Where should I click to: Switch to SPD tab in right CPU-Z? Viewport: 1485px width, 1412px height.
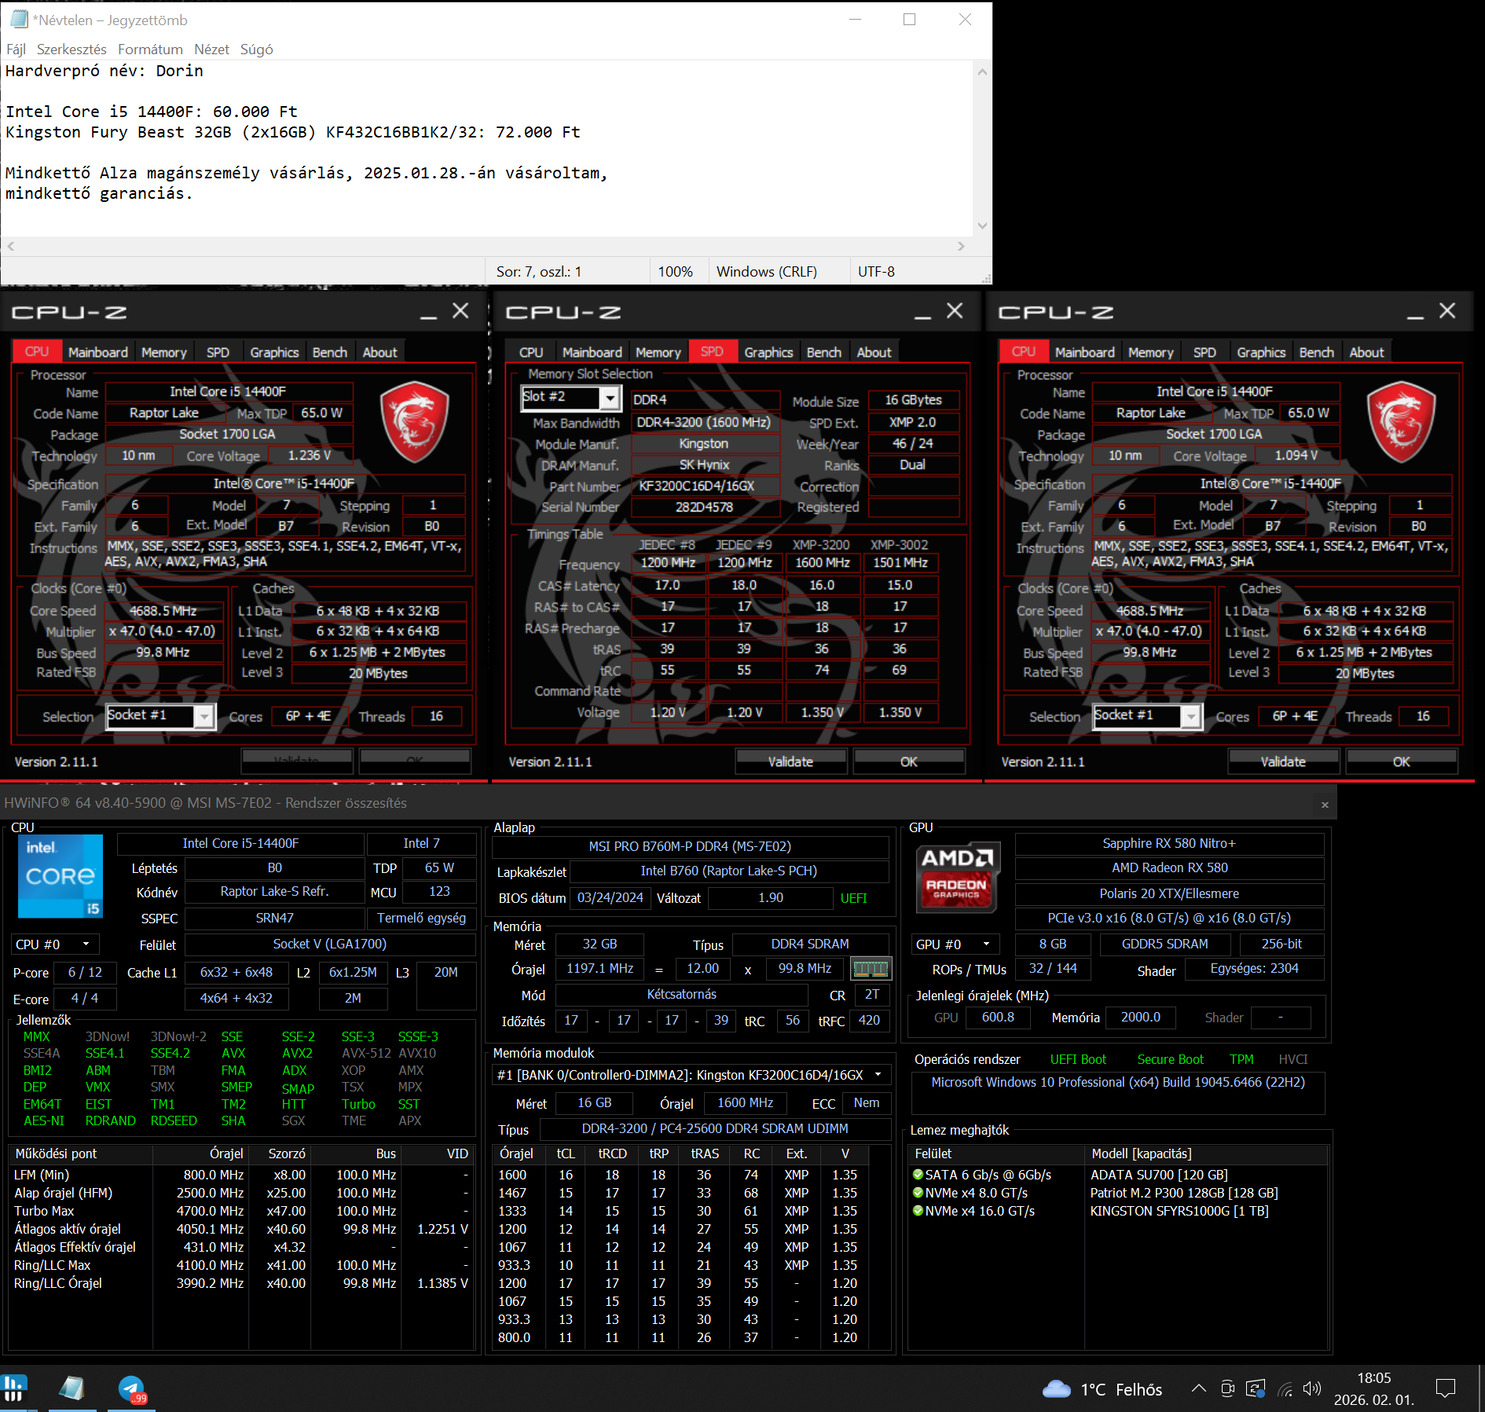tap(1205, 352)
